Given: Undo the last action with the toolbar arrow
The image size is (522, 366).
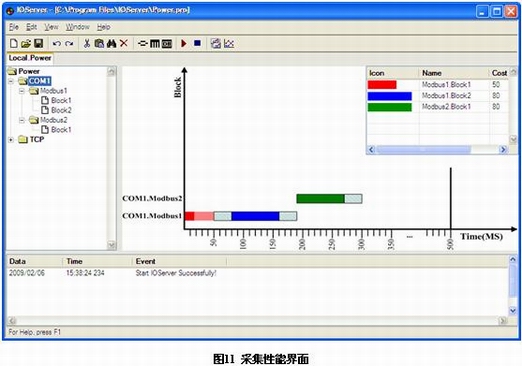Looking at the screenshot, I should pyautogui.click(x=57, y=44).
